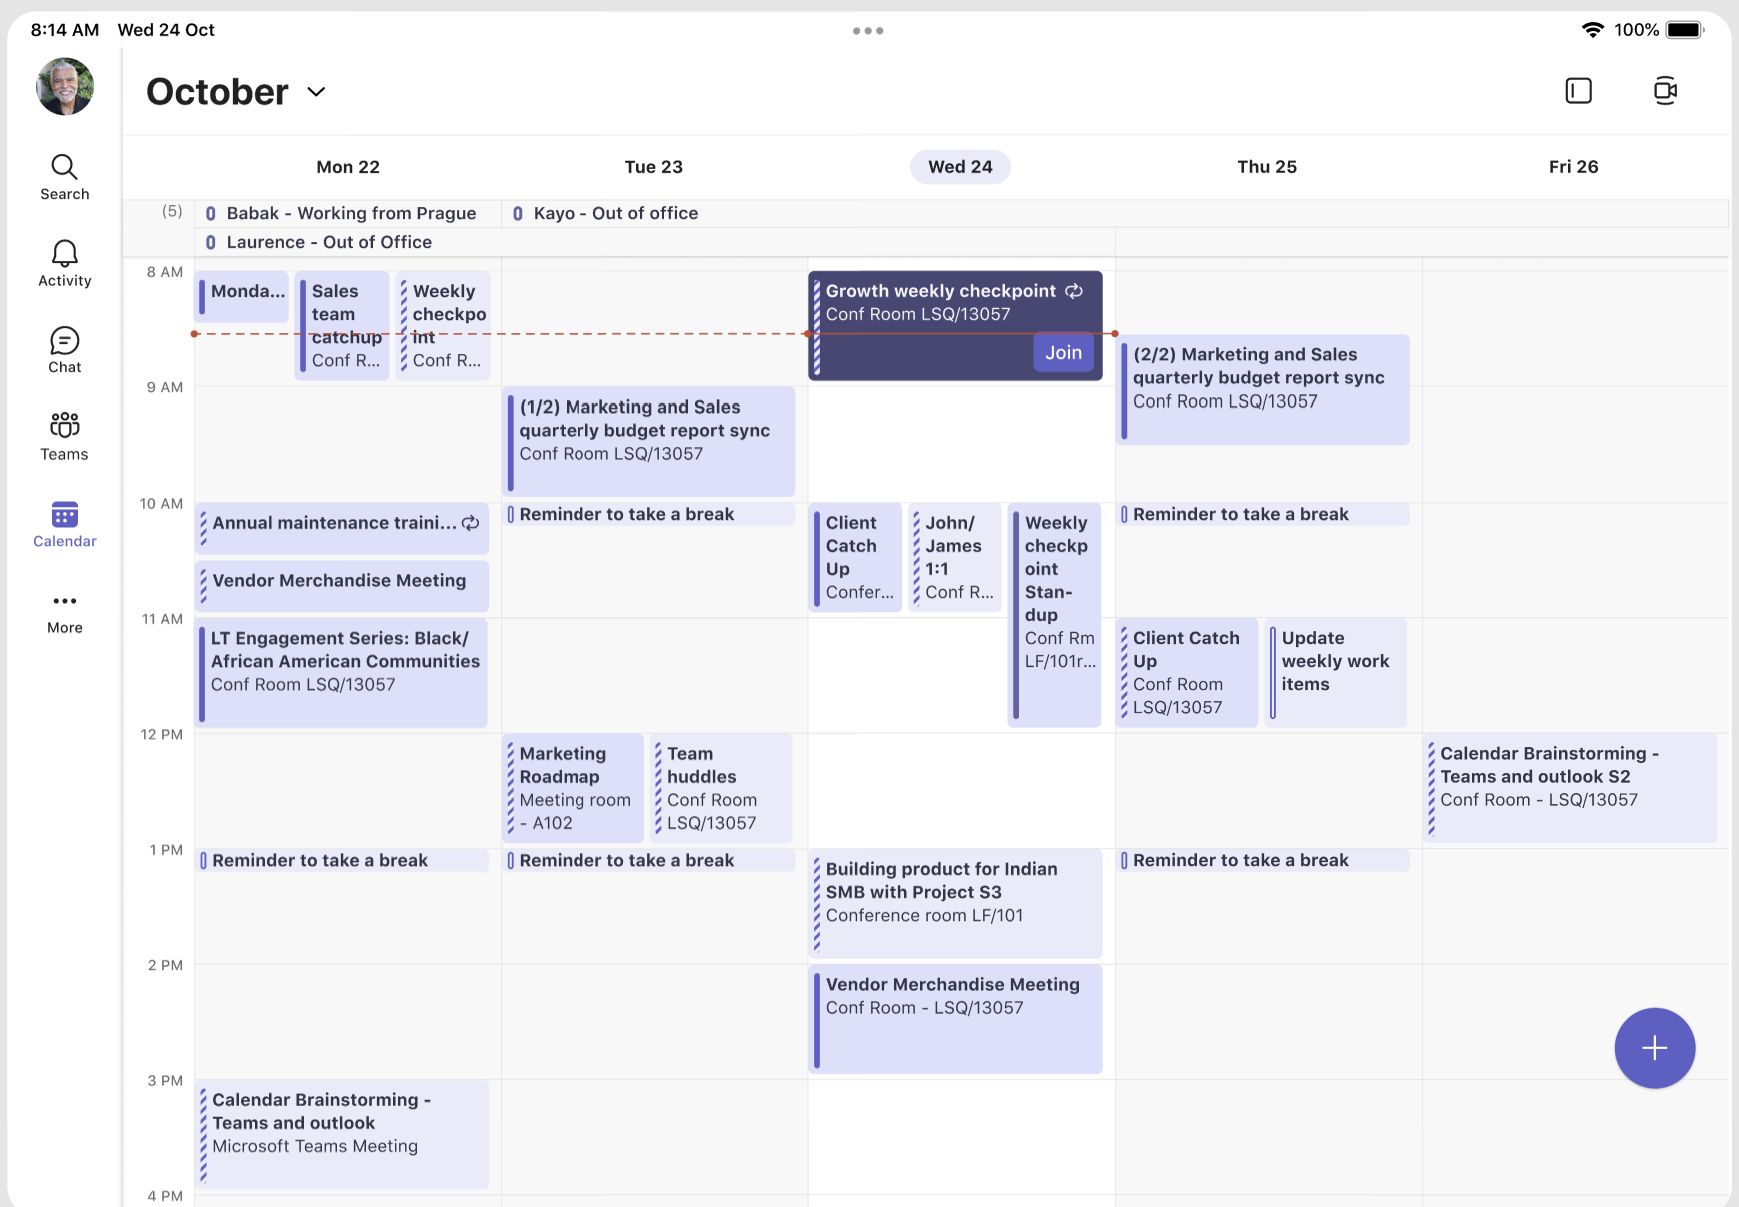The image size is (1739, 1207).
Task: Open the Activity bell icon
Action: [x=64, y=264]
